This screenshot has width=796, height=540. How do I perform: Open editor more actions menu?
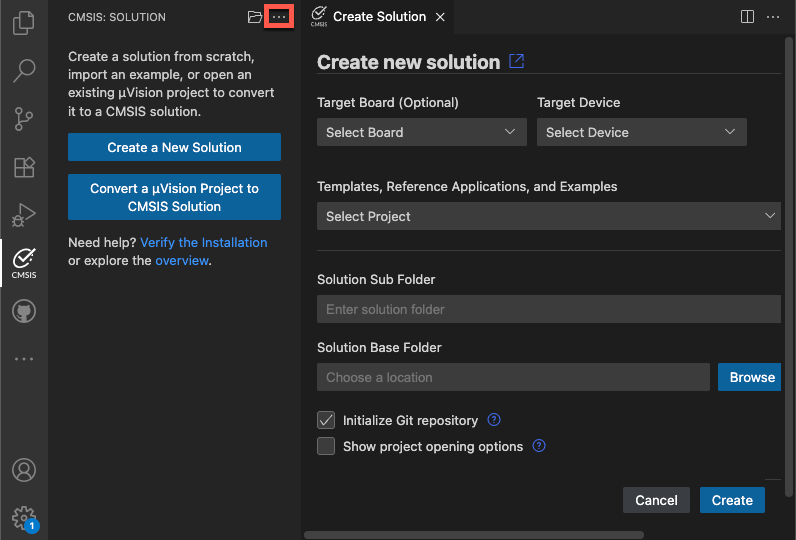click(773, 17)
